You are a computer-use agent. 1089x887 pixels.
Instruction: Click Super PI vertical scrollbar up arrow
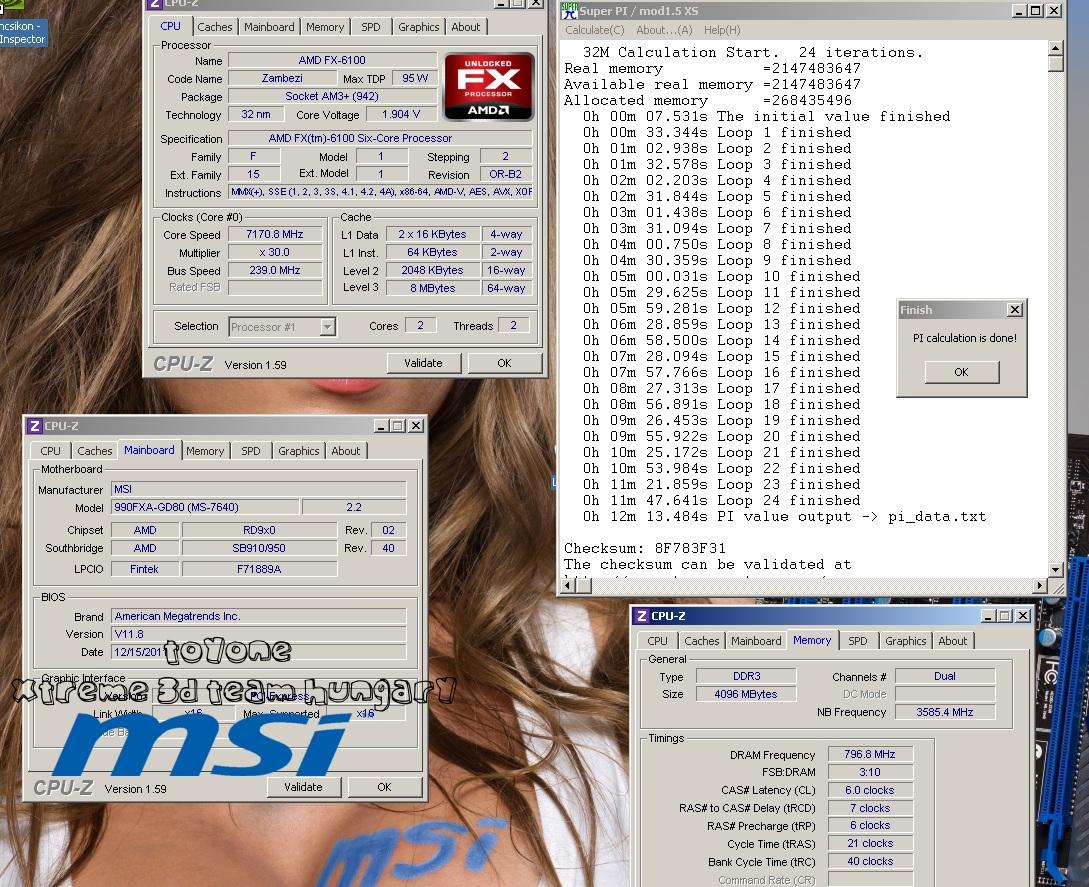(x=1056, y=48)
